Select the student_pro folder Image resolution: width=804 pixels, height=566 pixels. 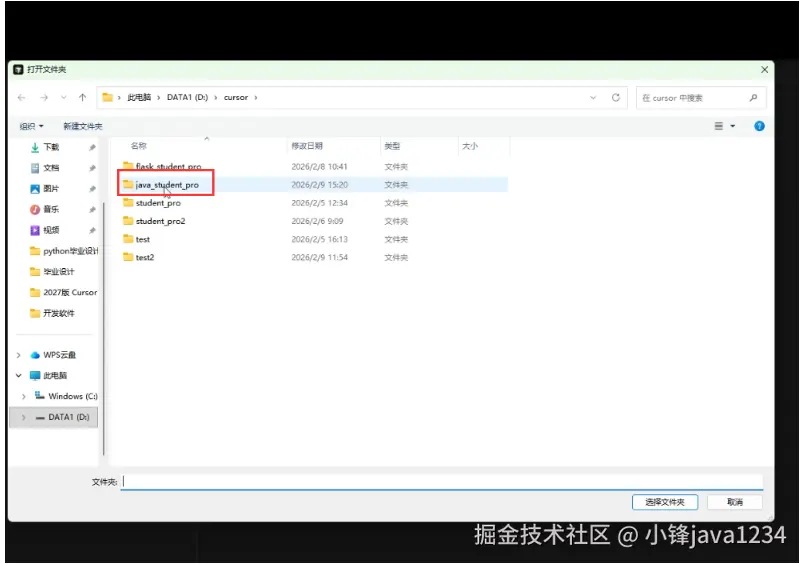coord(158,203)
